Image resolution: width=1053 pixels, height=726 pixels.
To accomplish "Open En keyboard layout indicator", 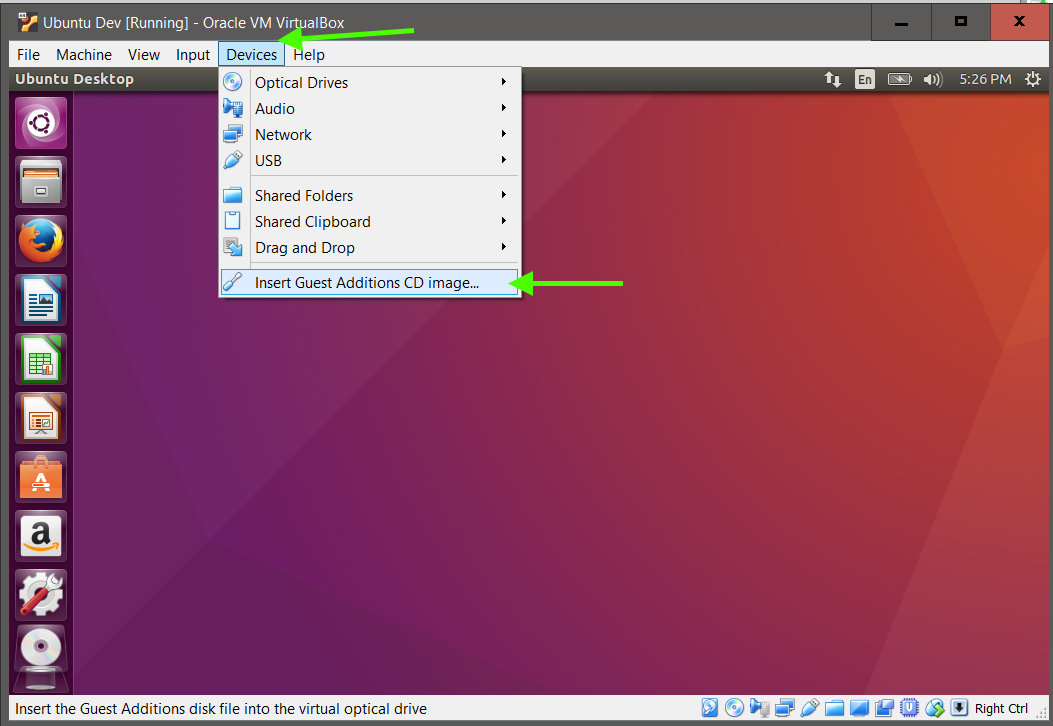I will click(x=865, y=79).
